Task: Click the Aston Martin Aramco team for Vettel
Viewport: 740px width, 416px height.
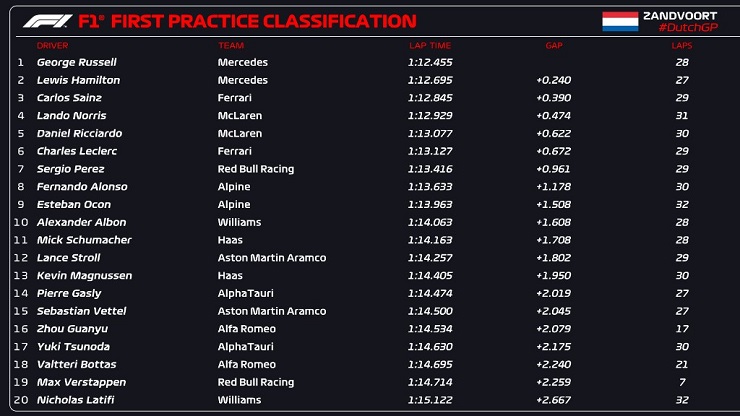Action: (x=272, y=311)
